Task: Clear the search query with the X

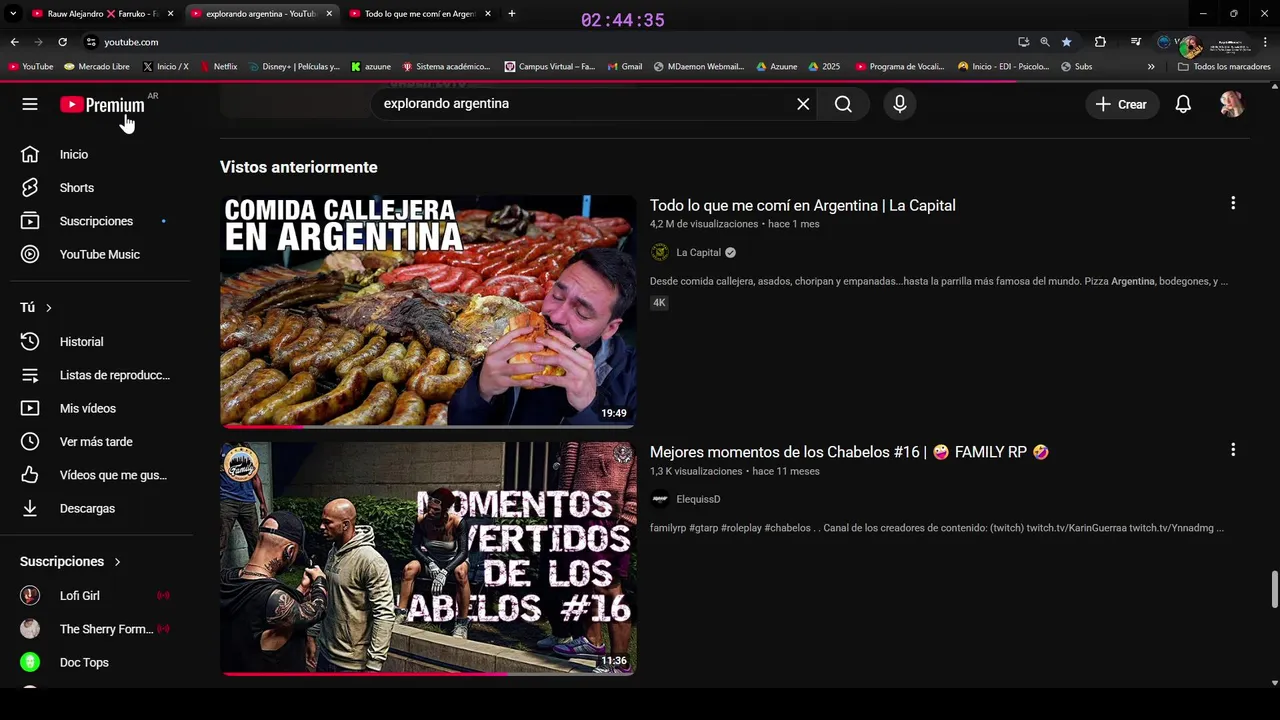Action: coord(803,104)
